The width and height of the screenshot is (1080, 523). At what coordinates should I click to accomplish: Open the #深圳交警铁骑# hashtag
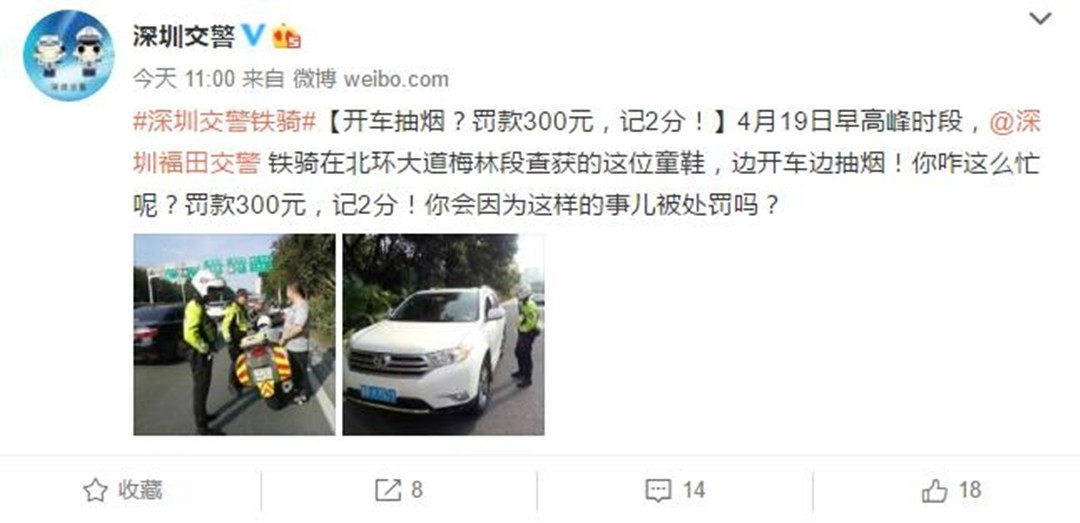(224, 123)
